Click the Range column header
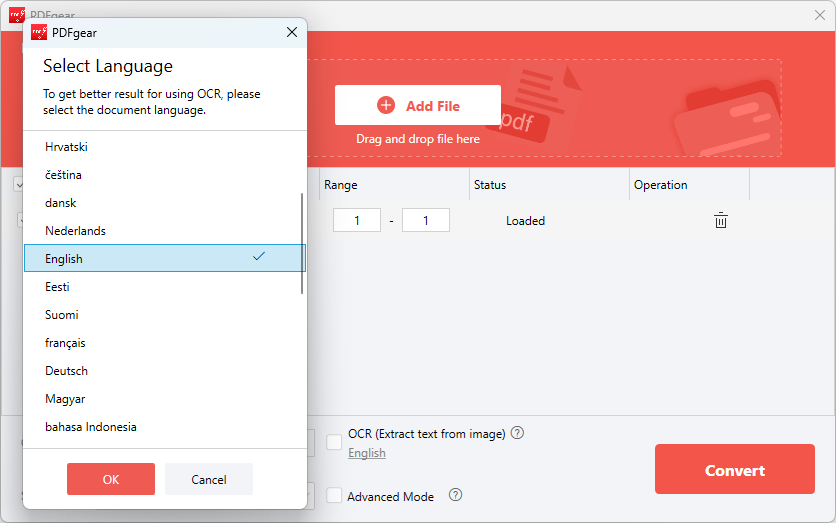This screenshot has height=523, width=836. tap(395, 184)
